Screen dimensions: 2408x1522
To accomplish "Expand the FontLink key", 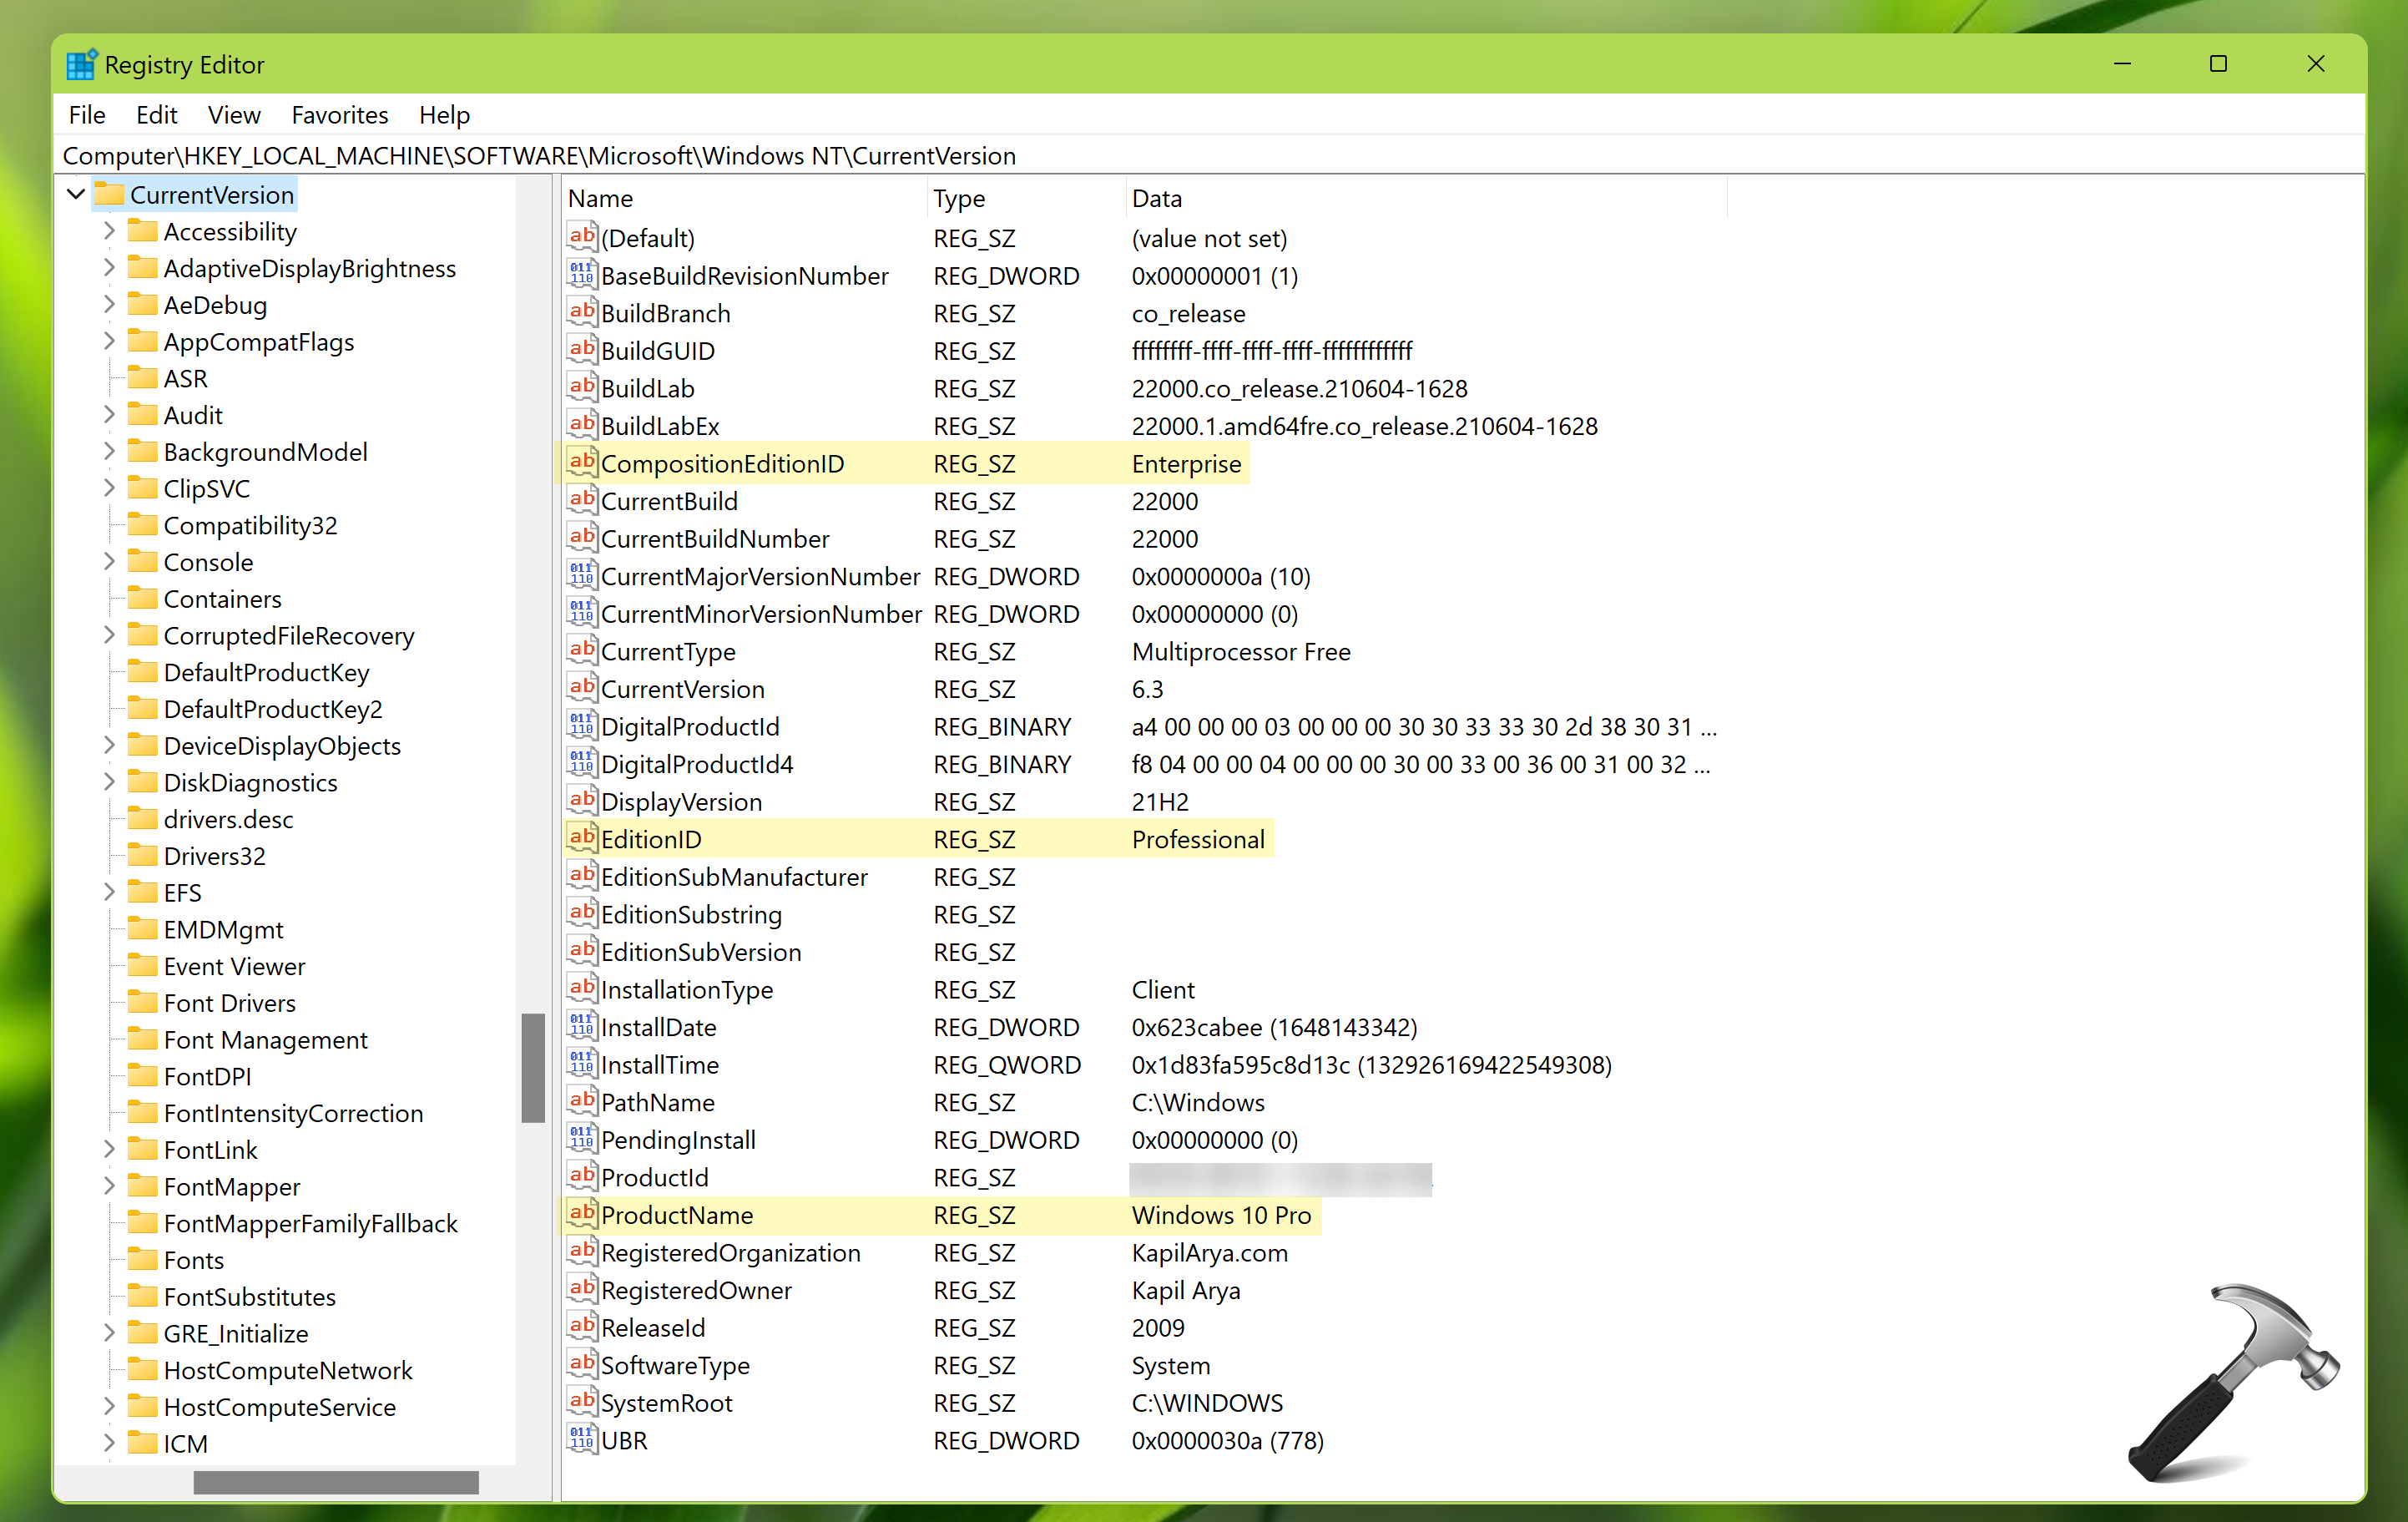I will pyautogui.click(x=109, y=1149).
